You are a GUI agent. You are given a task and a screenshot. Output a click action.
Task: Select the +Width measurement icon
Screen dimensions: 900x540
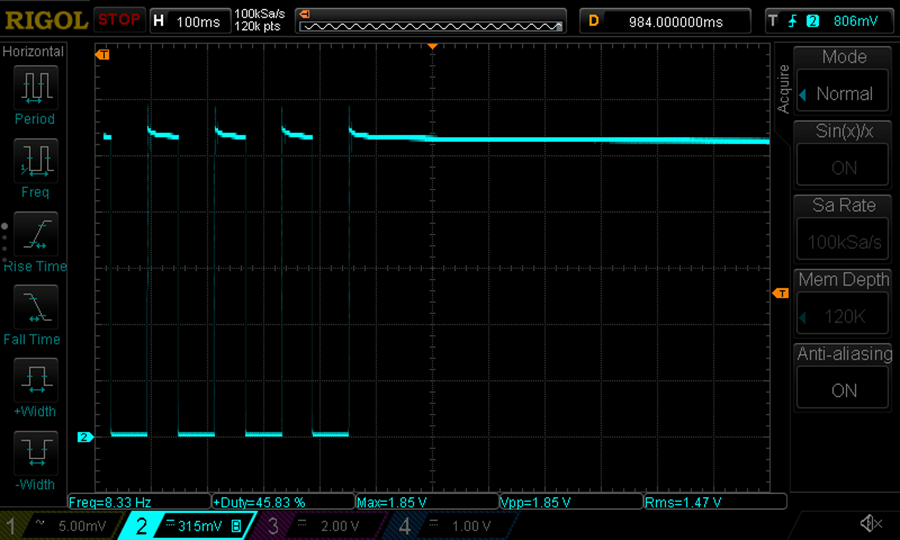point(36,379)
